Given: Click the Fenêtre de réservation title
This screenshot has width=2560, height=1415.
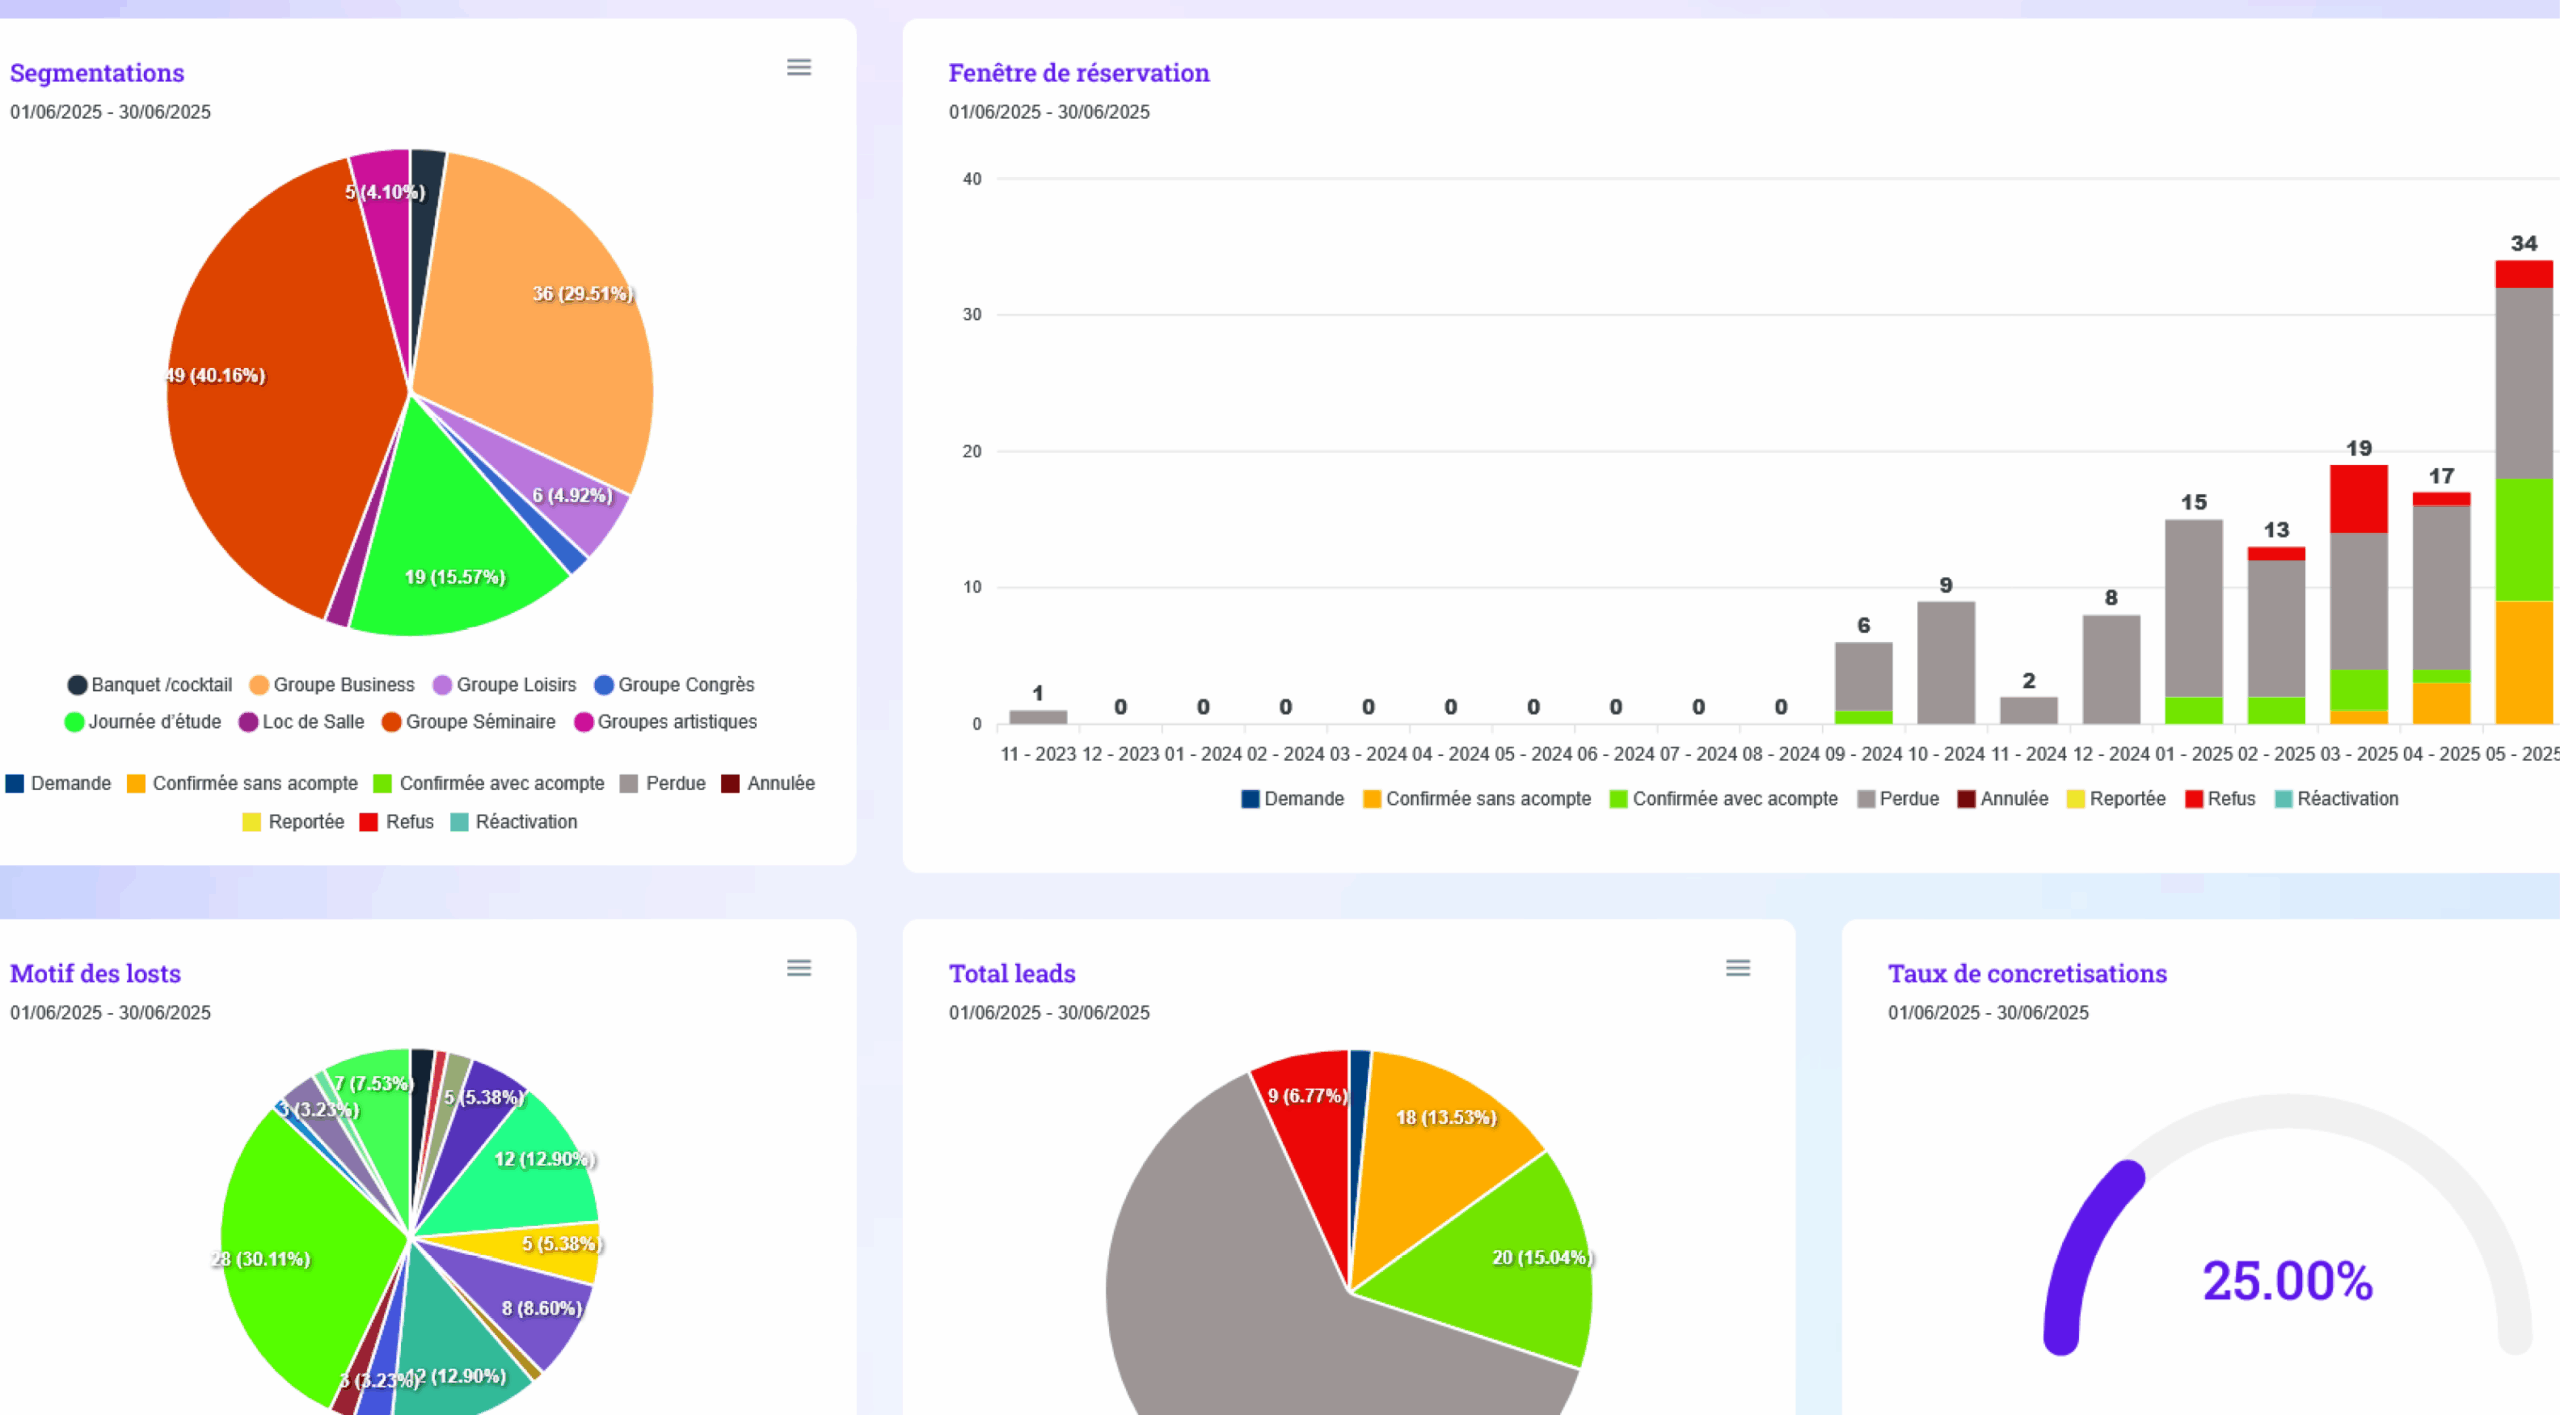Looking at the screenshot, I should [x=1079, y=73].
